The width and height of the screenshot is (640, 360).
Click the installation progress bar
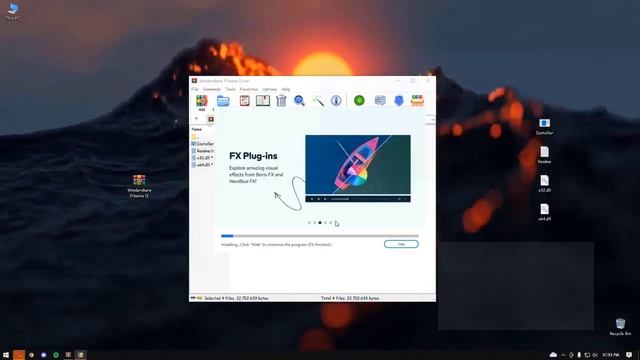(320, 236)
